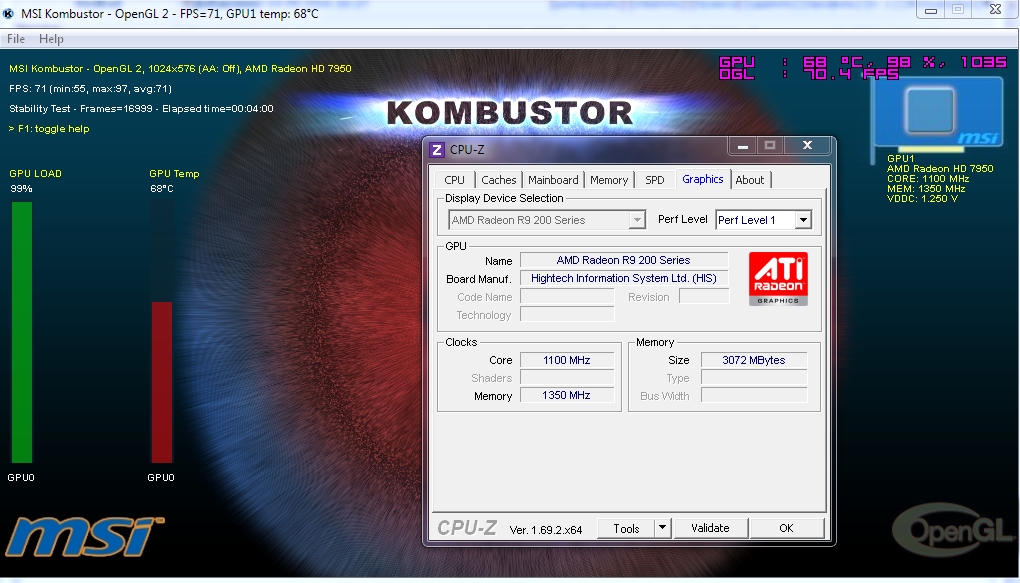Click the 'F1: toggle help' text
1020x583 pixels.
point(53,129)
